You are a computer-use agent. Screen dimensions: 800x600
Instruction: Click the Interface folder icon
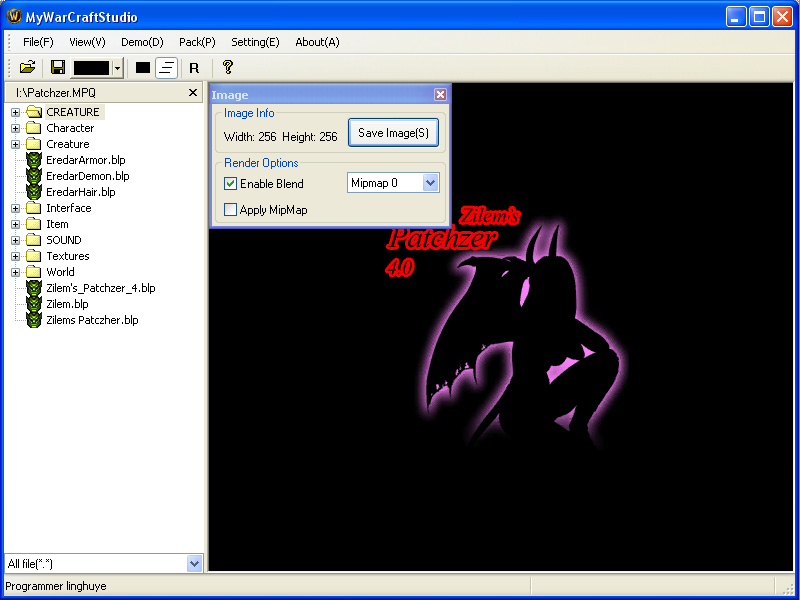[34, 208]
